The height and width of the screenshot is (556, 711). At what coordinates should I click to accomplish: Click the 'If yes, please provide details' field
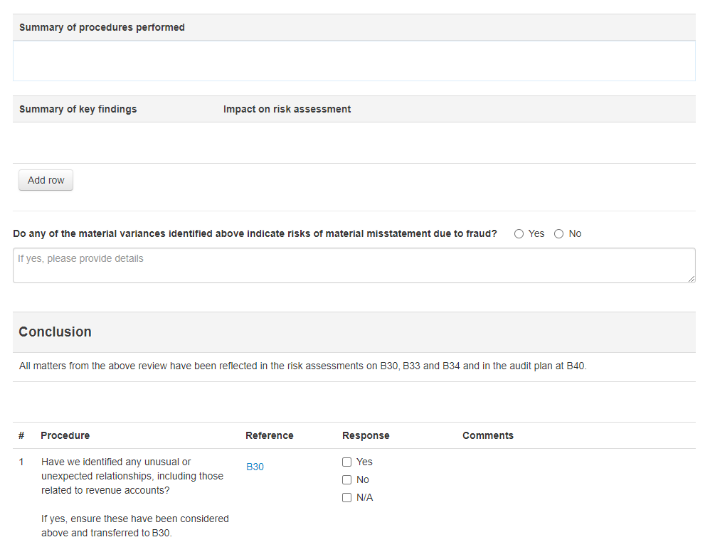(354, 265)
